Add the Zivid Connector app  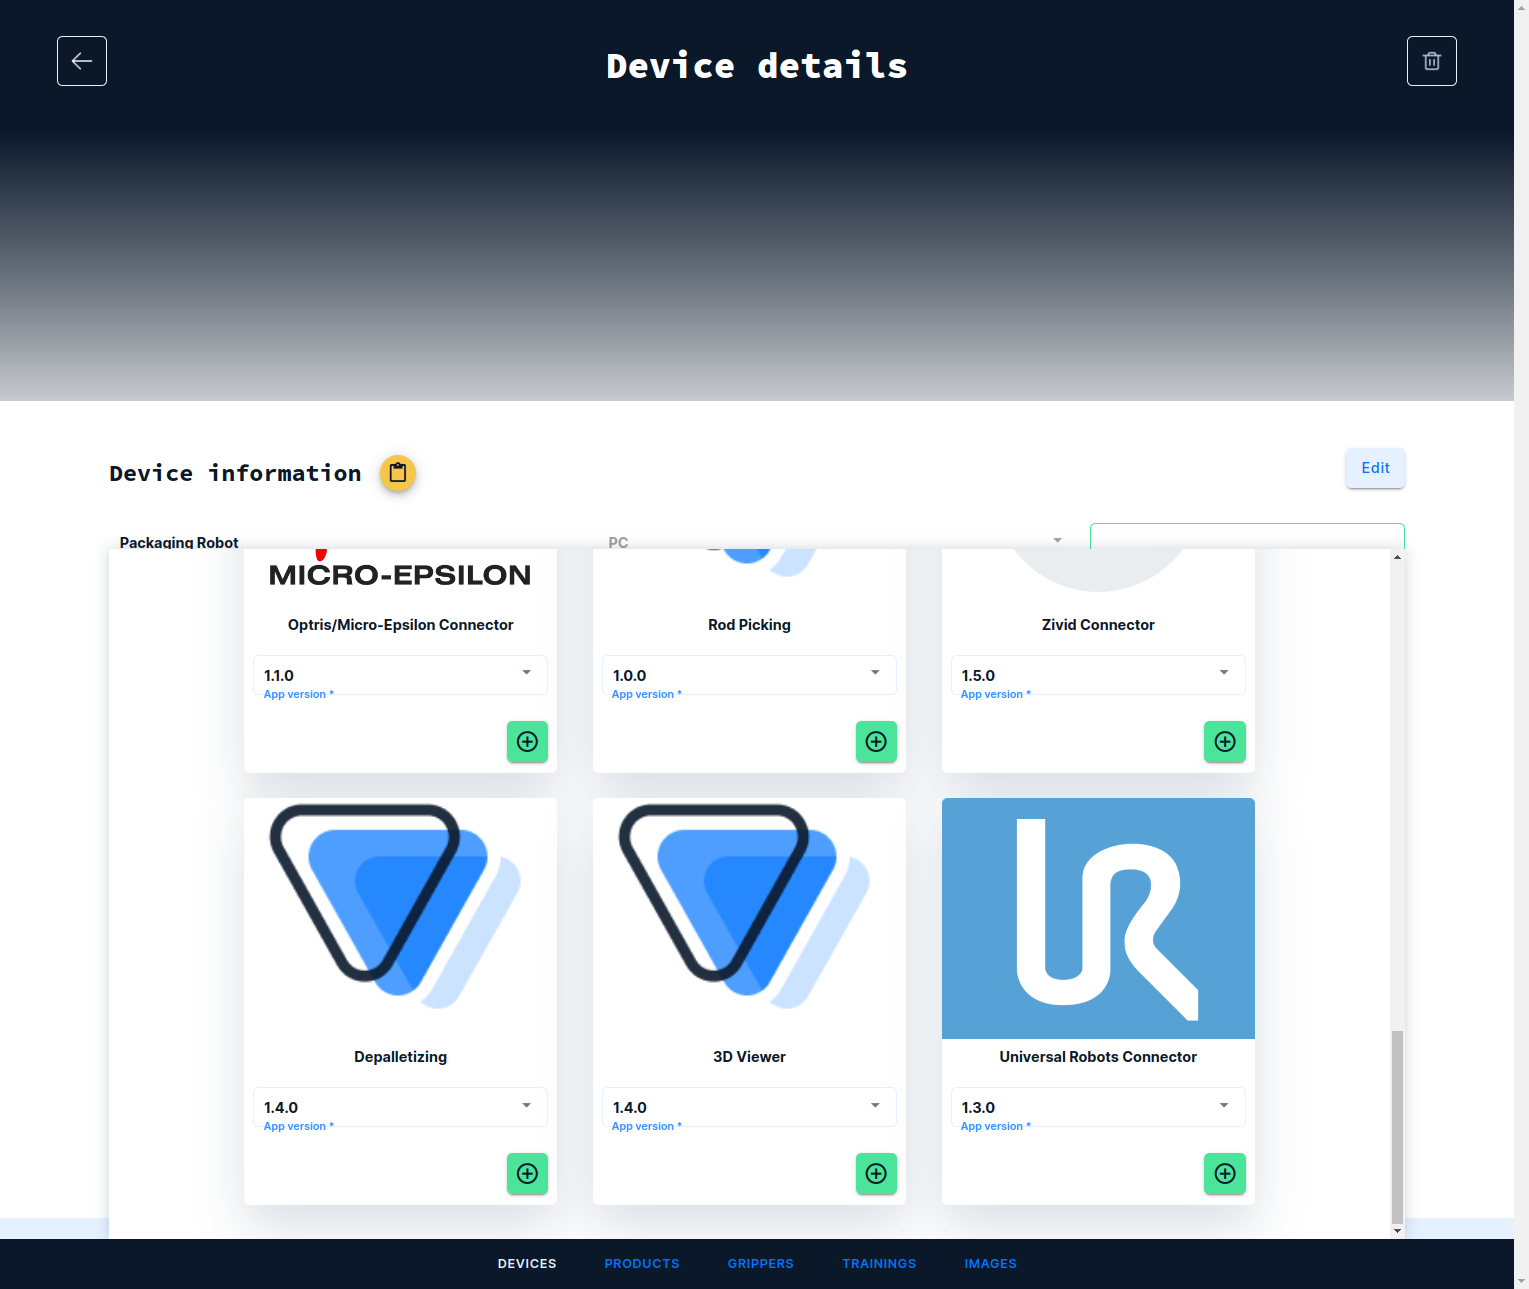click(x=1224, y=742)
